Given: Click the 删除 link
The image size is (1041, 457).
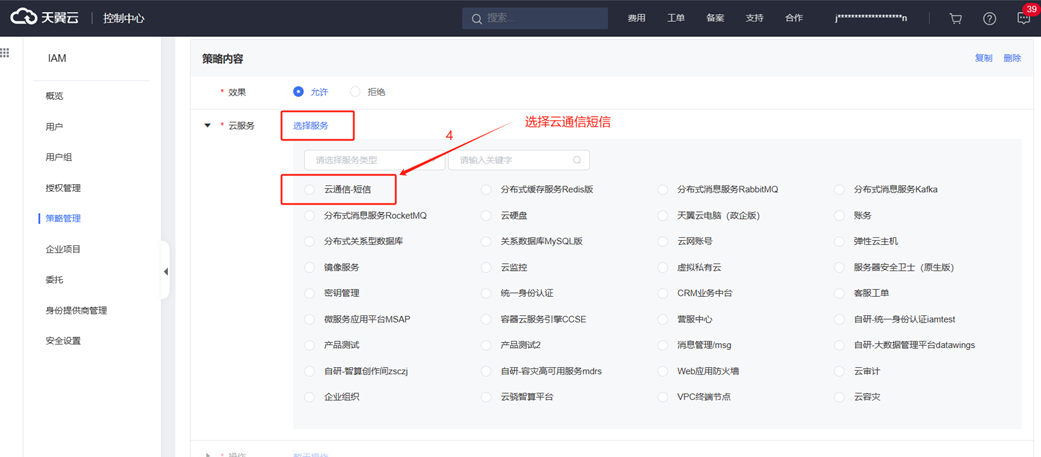Looking at the screenshot, I should point(1012,58).
